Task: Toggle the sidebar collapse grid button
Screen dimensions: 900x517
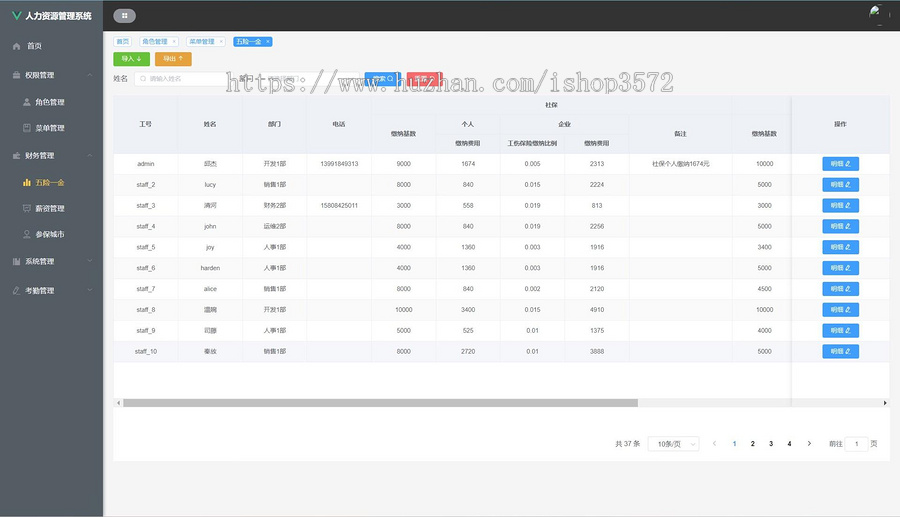Action: tap(125, 15)
